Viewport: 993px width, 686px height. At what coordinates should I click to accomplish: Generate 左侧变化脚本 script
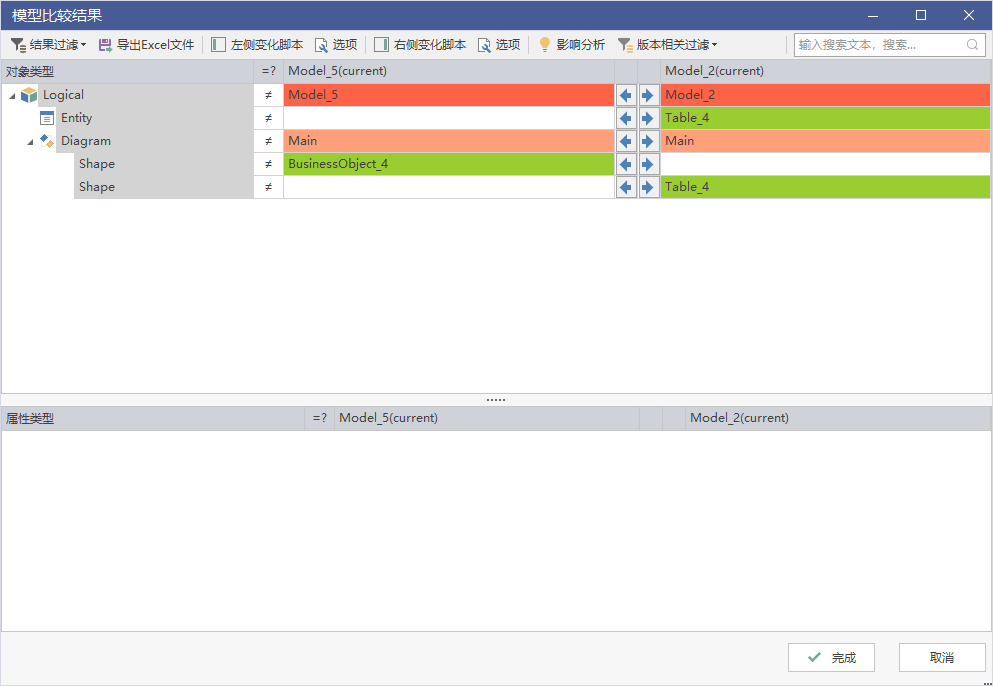coord(257,45)
